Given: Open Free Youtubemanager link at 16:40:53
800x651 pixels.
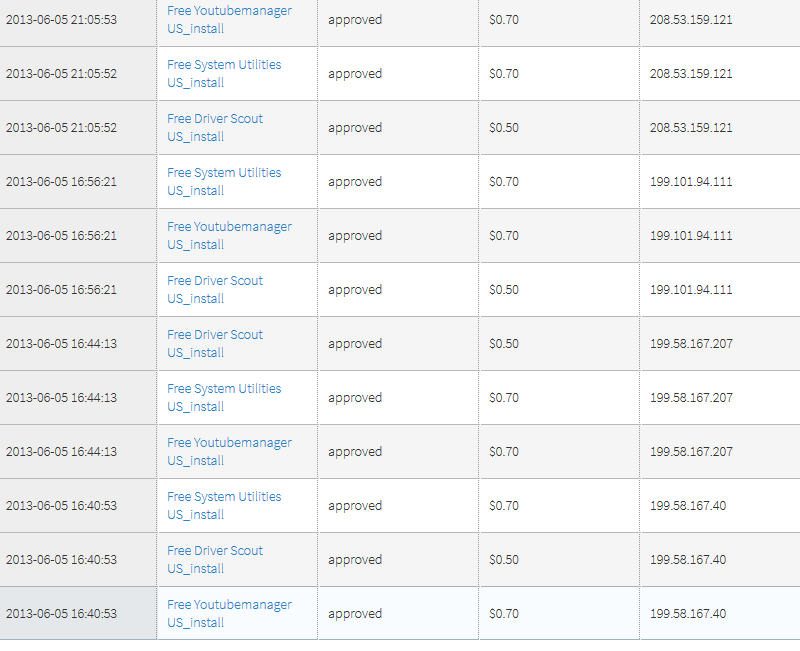Looking at the screenshot, I should (x=229, y=605).
